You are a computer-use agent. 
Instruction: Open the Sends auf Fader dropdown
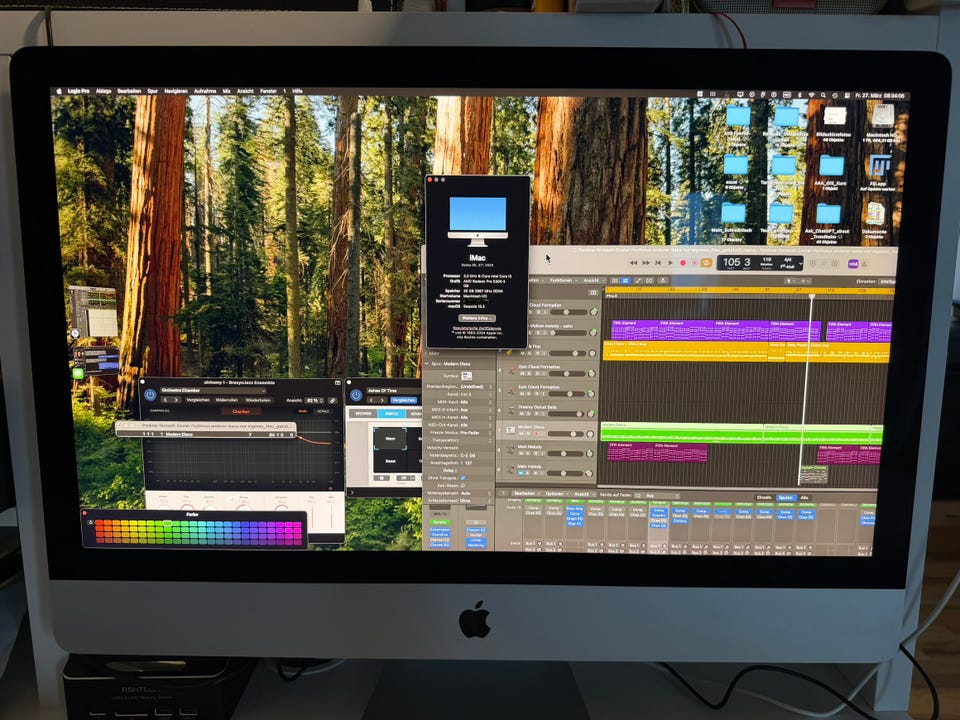tap(658, 495)
